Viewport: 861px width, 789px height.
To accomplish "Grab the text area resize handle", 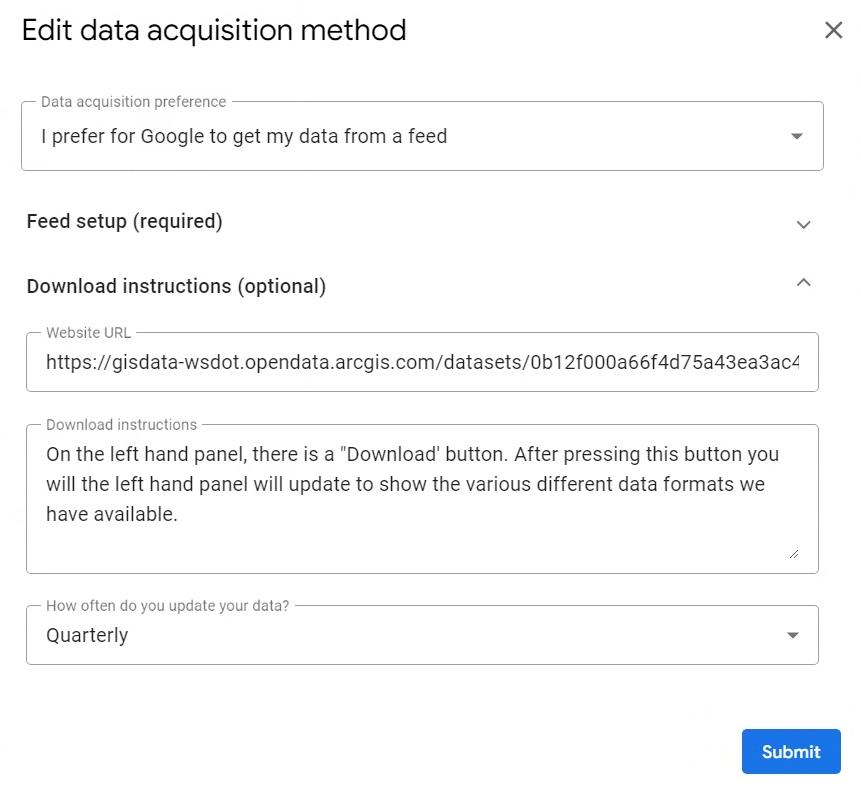I will pos(794,552).
